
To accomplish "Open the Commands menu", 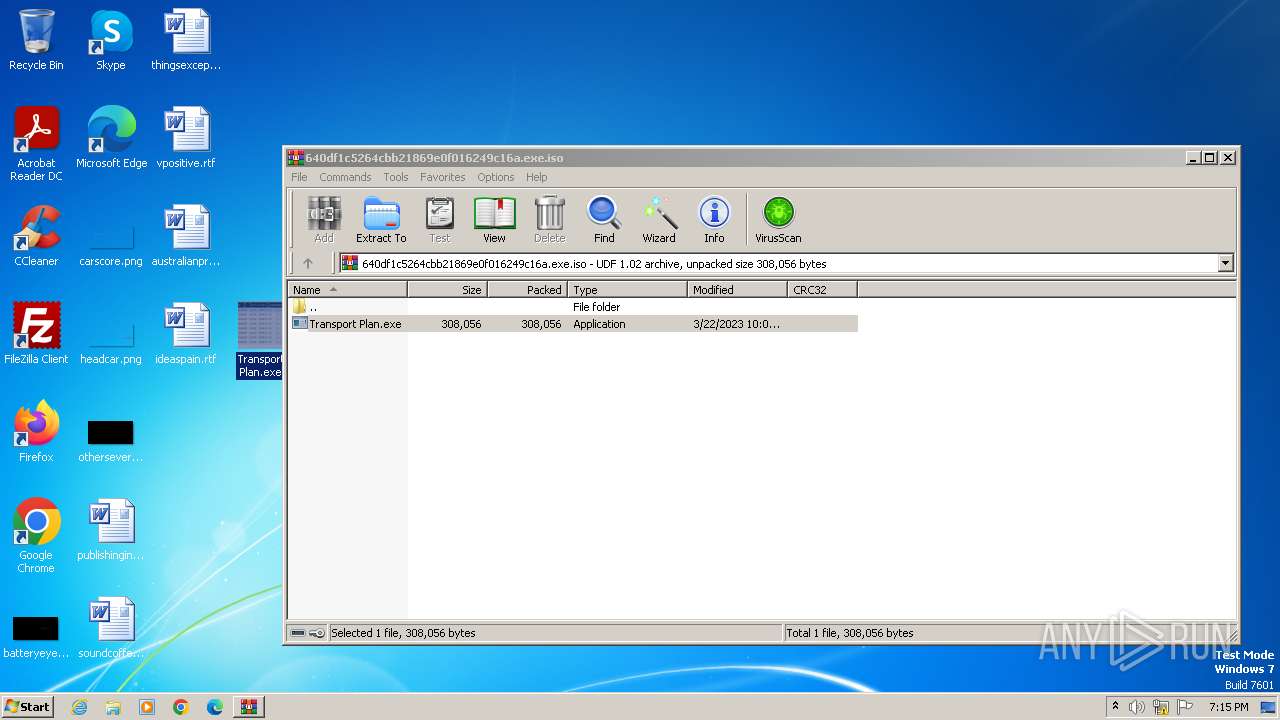I will [x=345, y=177].
